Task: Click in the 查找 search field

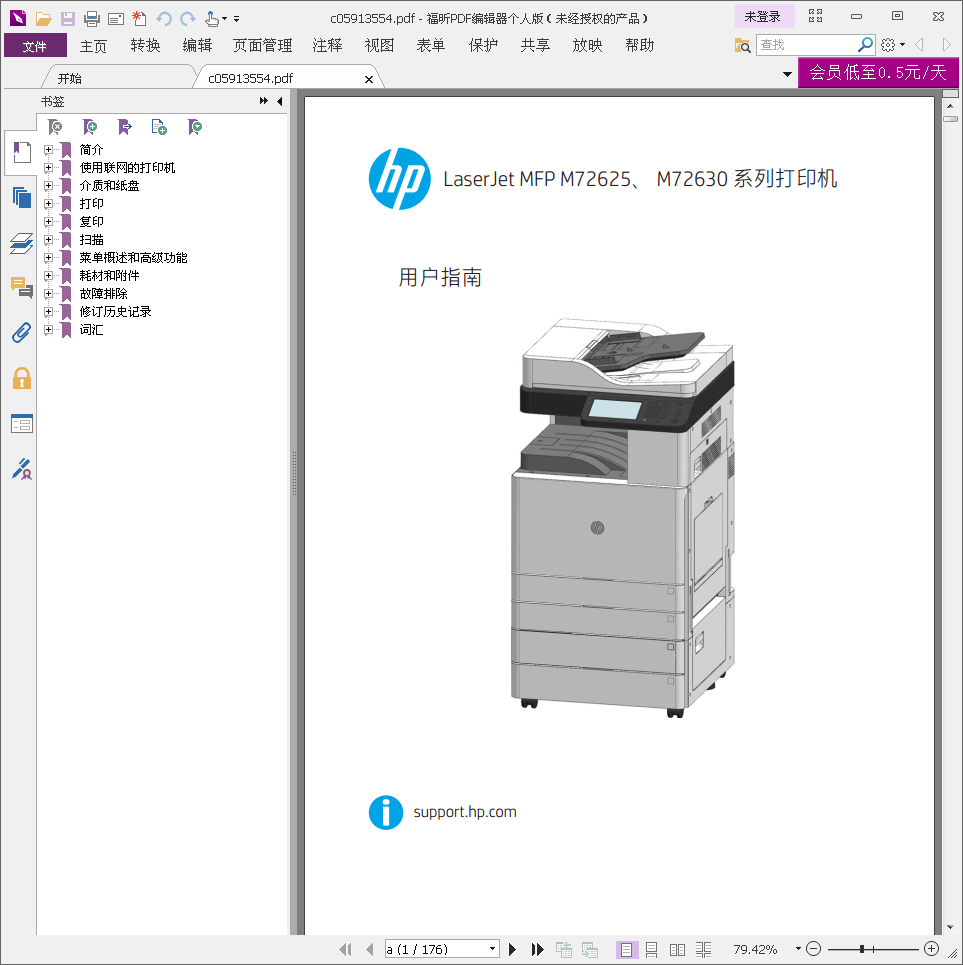Action: click(x=806, y=45)
